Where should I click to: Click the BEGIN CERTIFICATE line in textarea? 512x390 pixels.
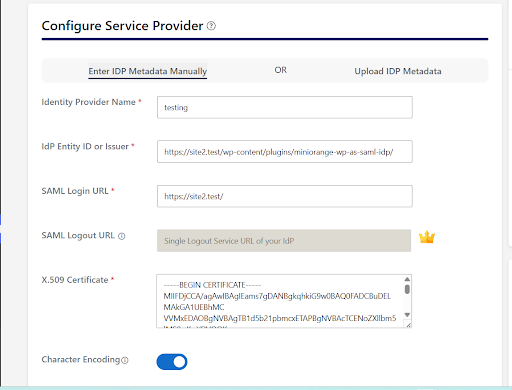(x=212, y=285)
